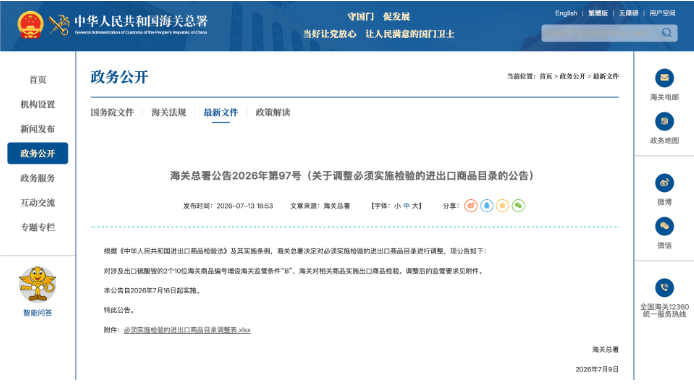Download attachment 必须实施检验的进出口商品目录调整表.xlsx
694x389 pixels.
(187, 330)
